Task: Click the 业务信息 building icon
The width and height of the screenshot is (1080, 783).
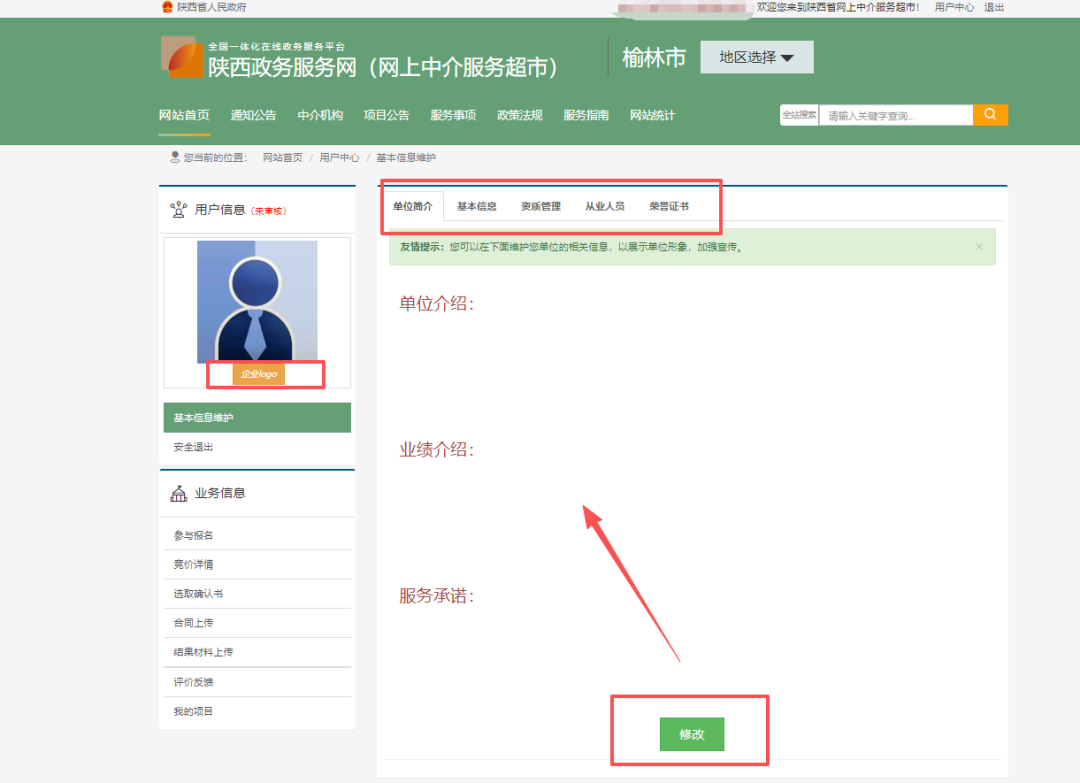Action: (x=178, y=493)
